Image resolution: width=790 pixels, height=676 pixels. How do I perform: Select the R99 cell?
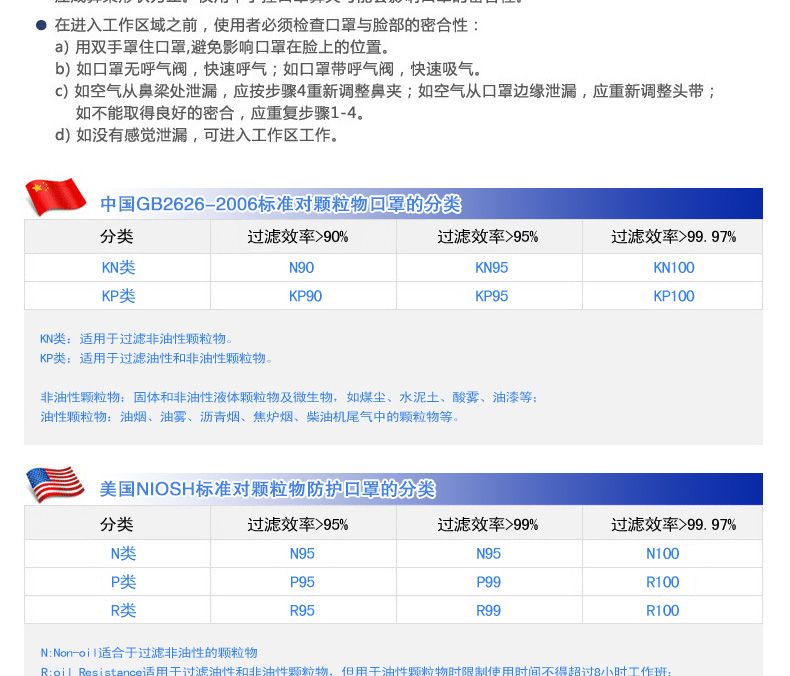pyautogui.click(x=488, y=610)
